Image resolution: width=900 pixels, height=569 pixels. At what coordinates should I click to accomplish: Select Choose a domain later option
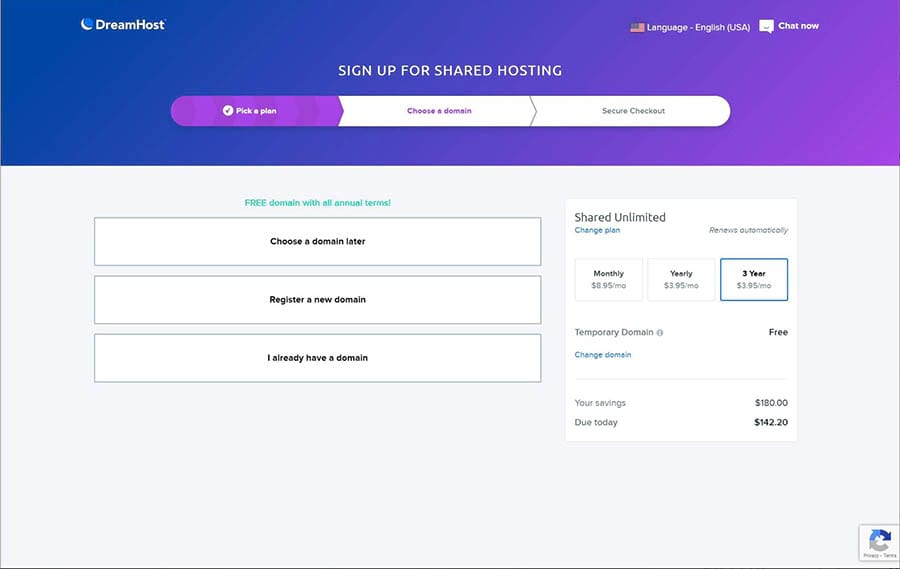317,241
